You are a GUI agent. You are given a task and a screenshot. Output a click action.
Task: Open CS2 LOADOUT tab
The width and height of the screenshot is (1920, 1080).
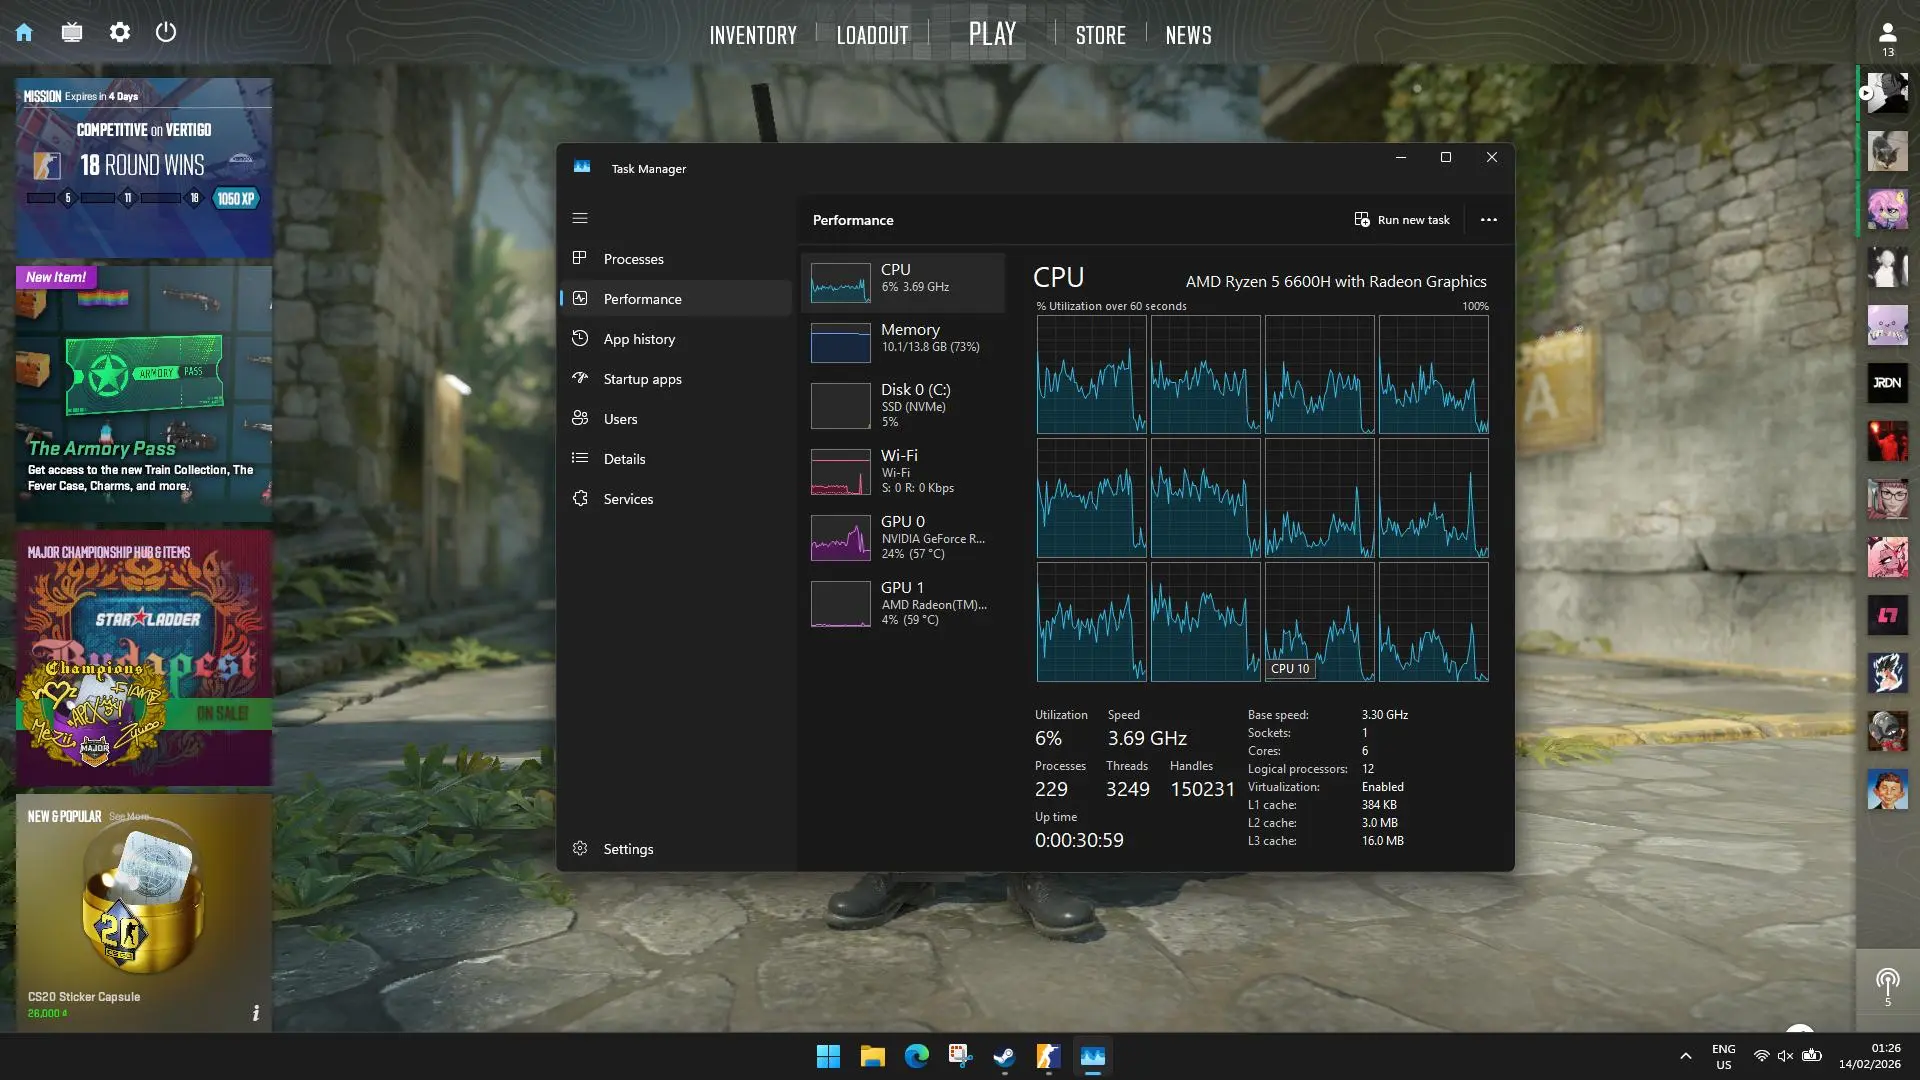coord(872,36)
